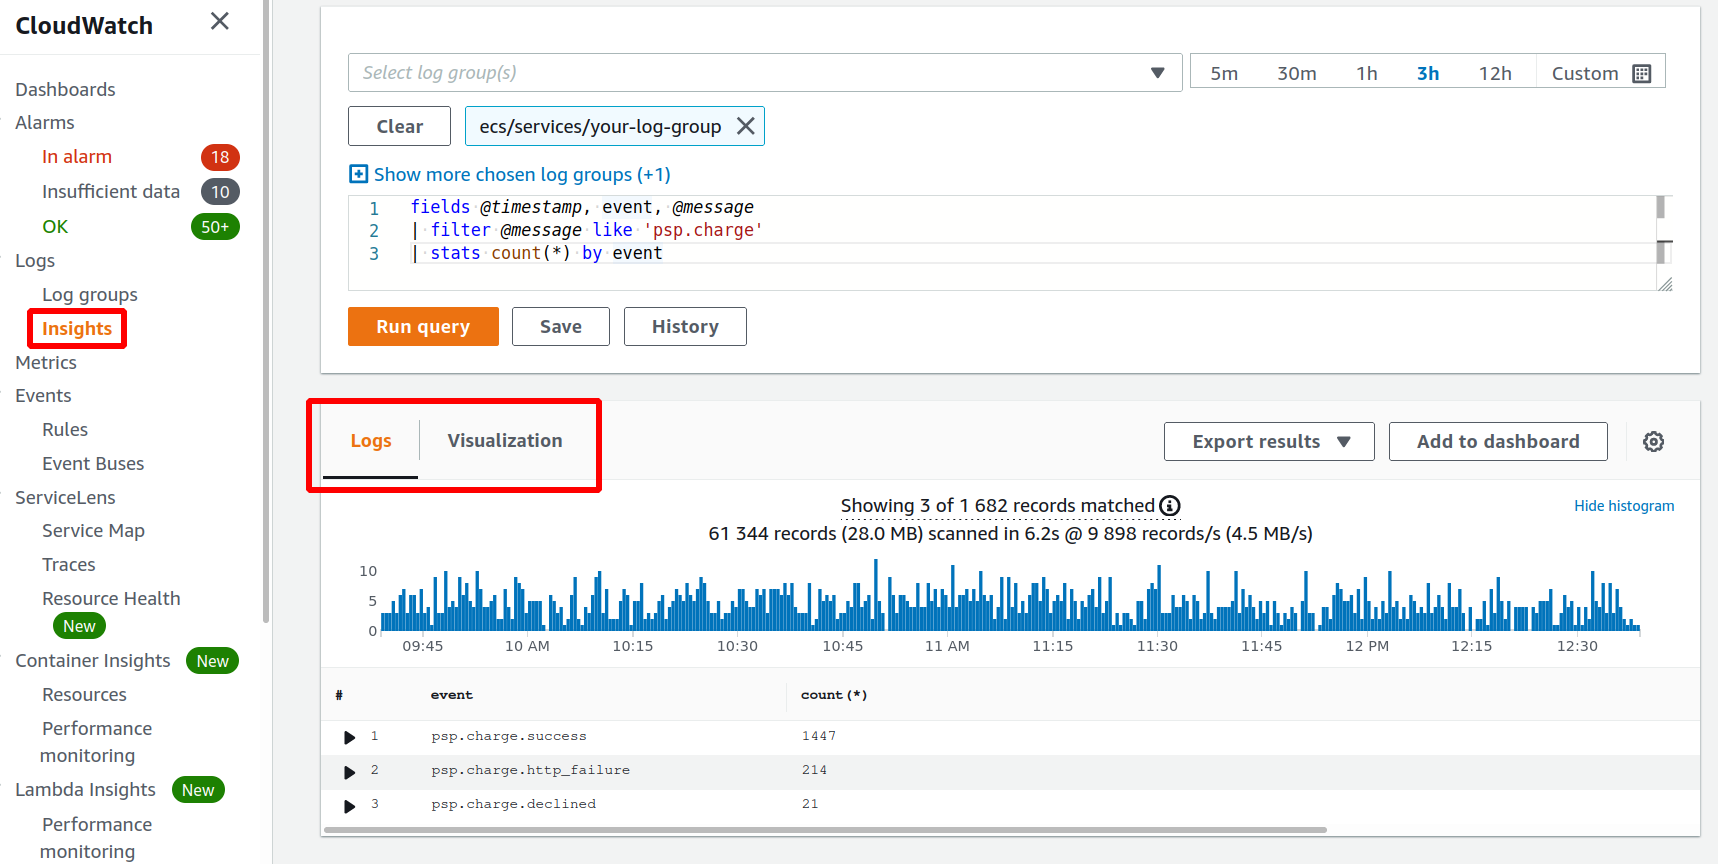Click the sidebar vertical scrollbar

[266, 310]
